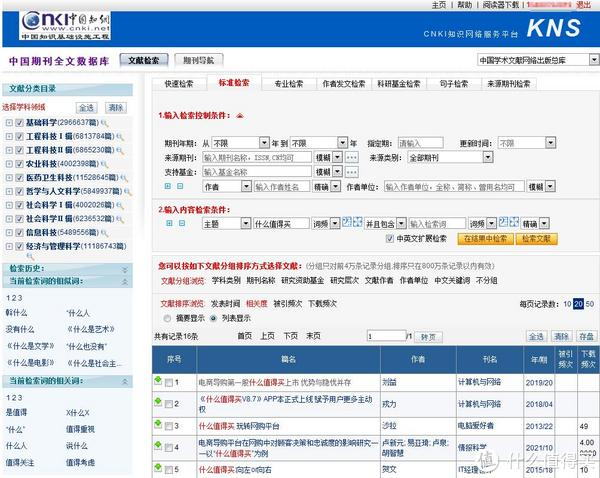
Task: Switch to the 科研基金检索 tab
Action: pyautogui.click(x=399, y=84)
